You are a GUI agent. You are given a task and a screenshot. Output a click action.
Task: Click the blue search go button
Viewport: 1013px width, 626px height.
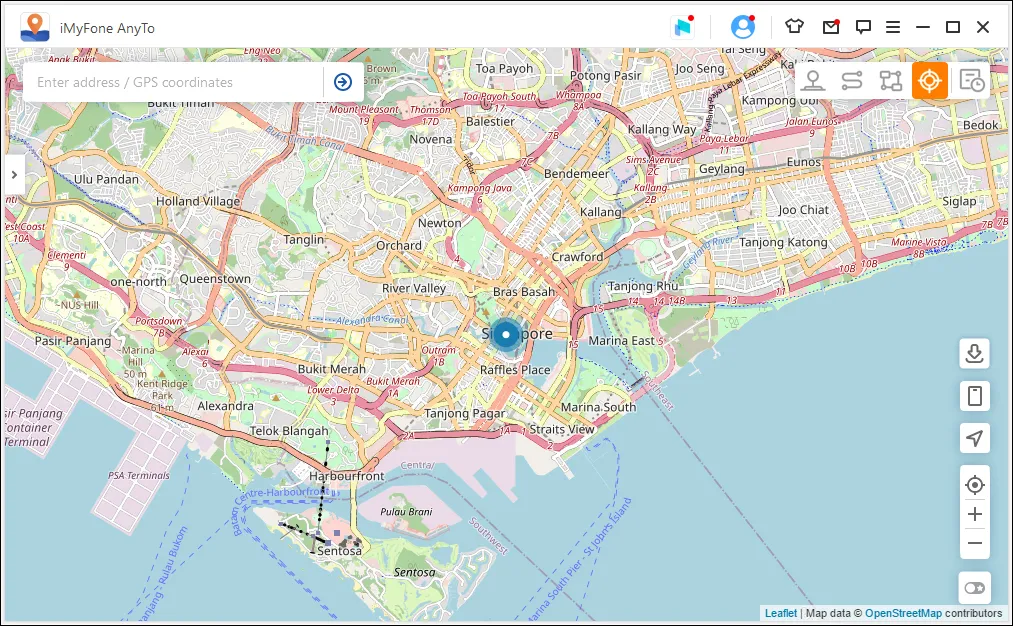click(x=343, y=81)
